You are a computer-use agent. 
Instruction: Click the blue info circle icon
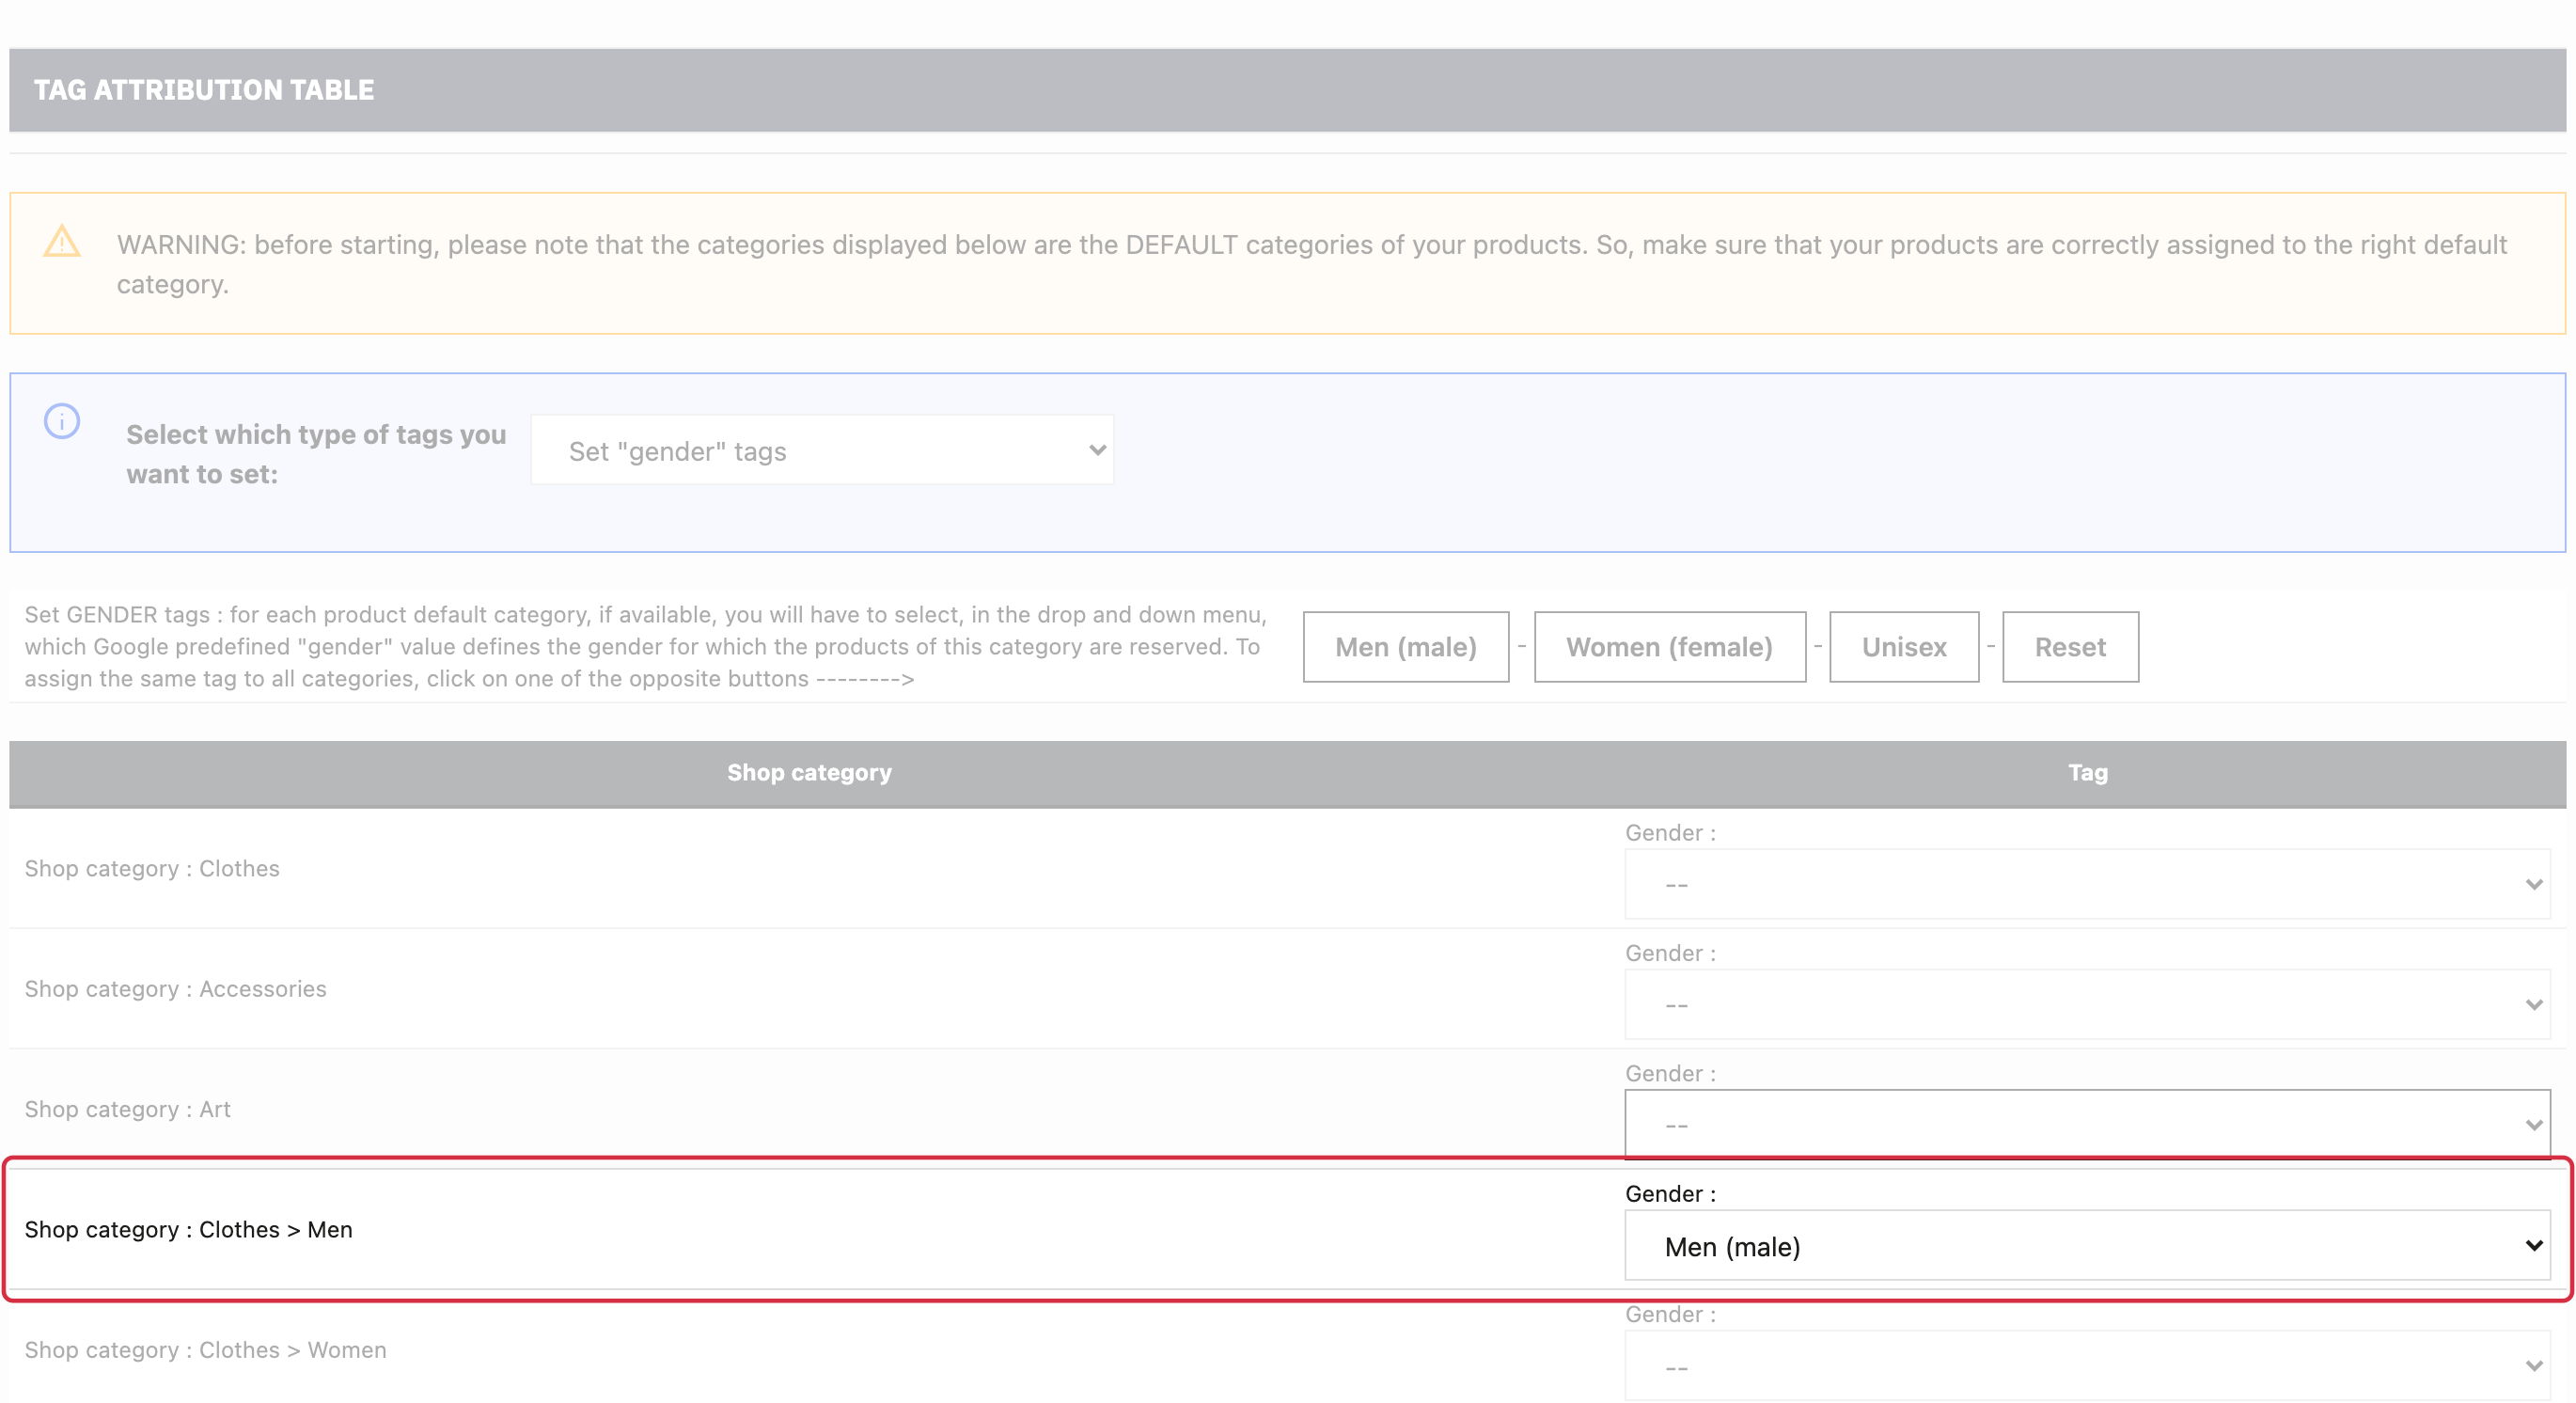point(62,421)
